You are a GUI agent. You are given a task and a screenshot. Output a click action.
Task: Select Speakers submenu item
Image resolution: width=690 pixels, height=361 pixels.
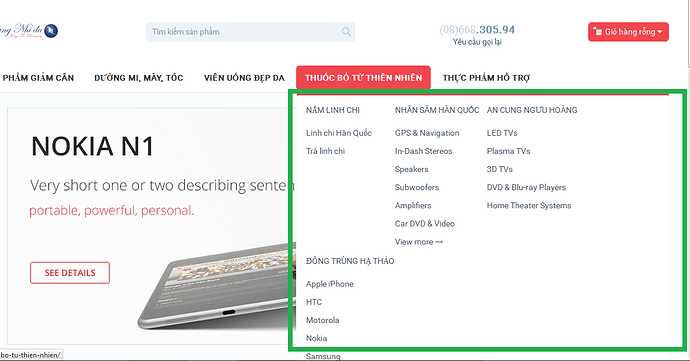(411, 169)
